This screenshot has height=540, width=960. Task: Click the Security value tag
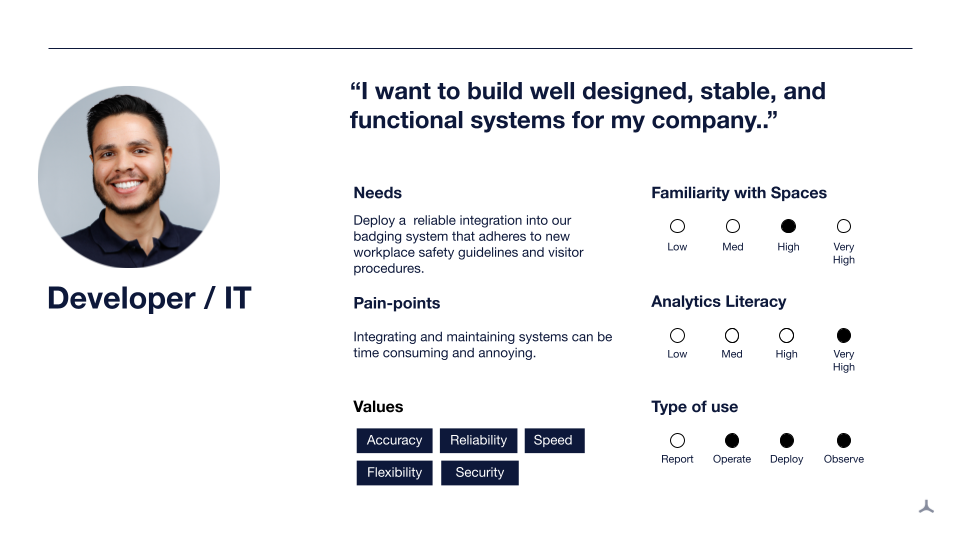pyautogui.click(x=480, y=473)
